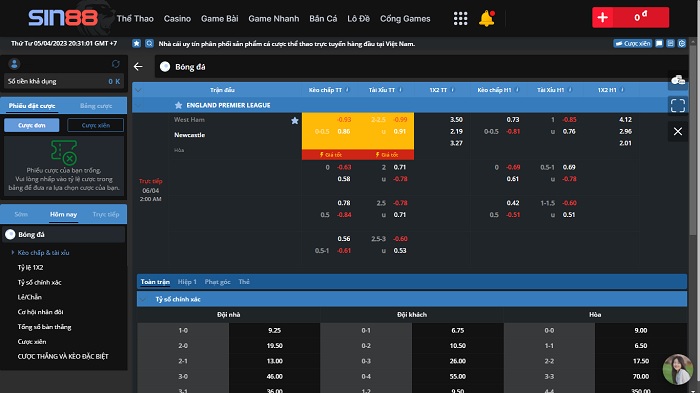Open the settings gear icon at top right

(682, 43)
